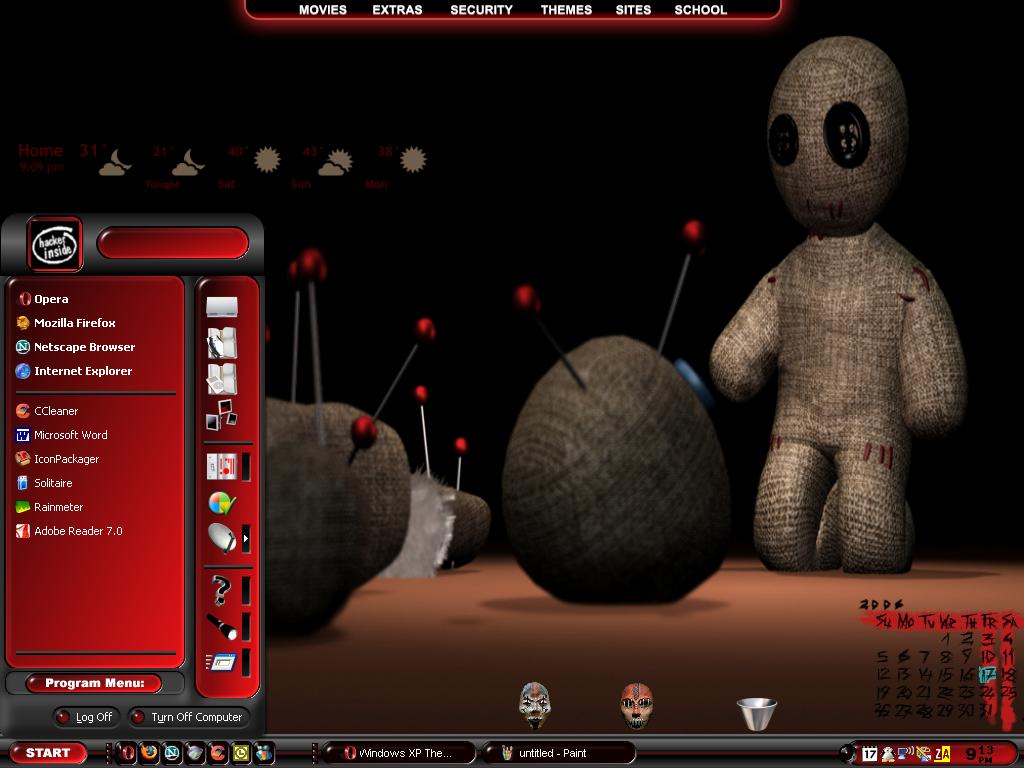Expand the Connect To submenu arrow
This screenshot has width=1024, height=768.
246,539
